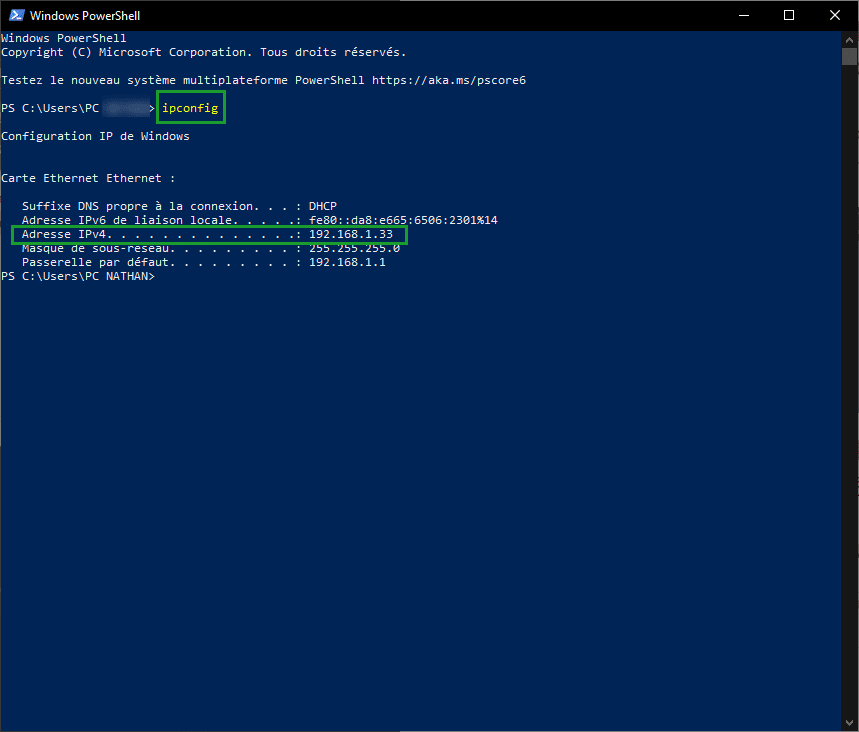Click 'Carte Ethernet Ethernet :' heading
Image resolution: width=859 pixels, height=732 pixels.
click(88, 178)
